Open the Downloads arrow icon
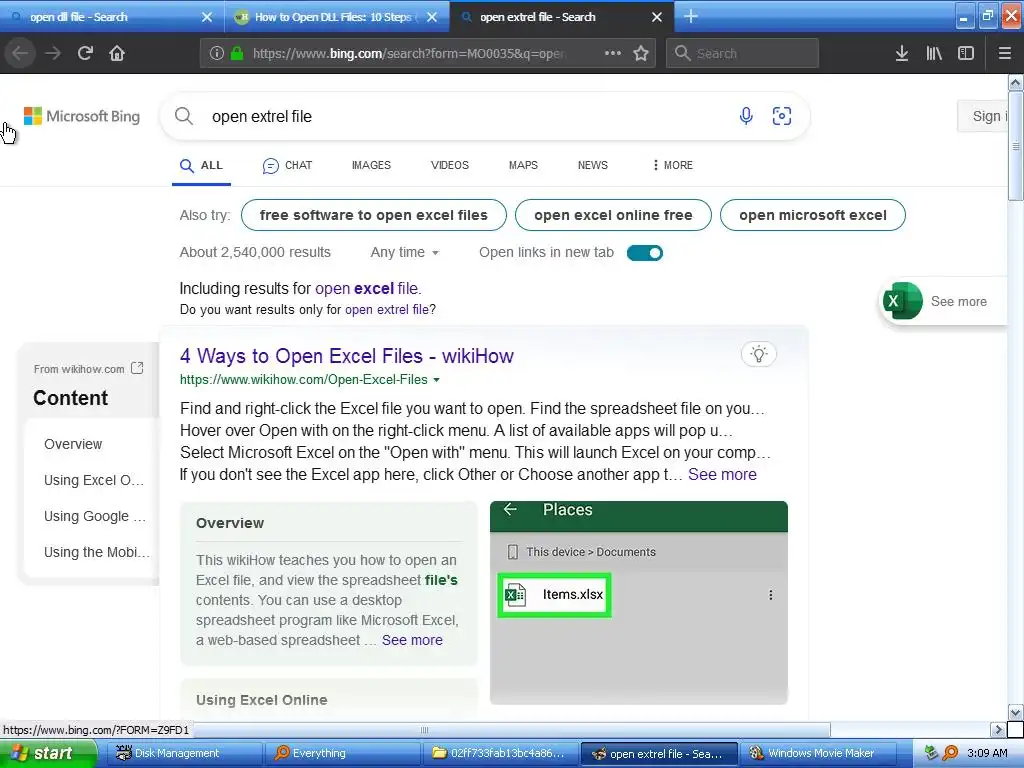The width and height of the screenshot is (1024, 768). 902,53
